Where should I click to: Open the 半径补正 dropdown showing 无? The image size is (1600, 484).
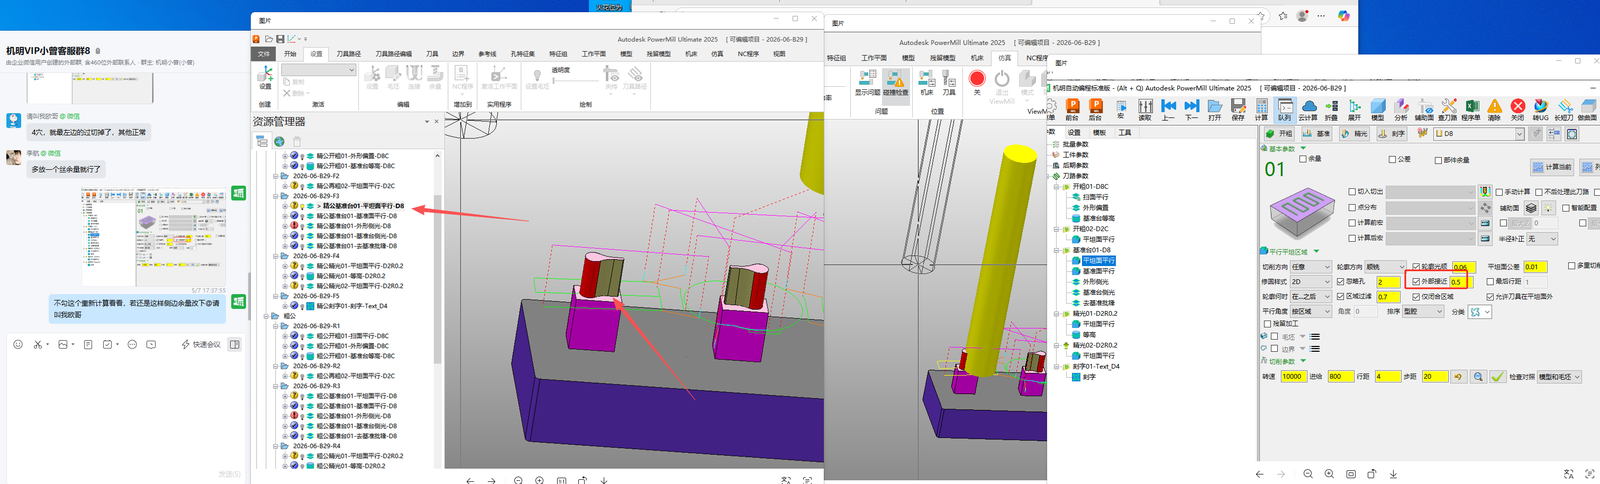pos(1541,238)
